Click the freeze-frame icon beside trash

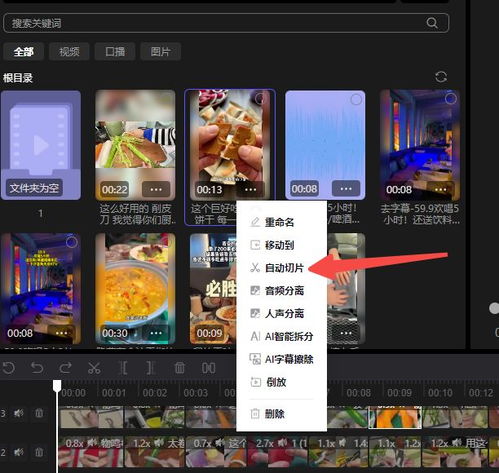(208, 368)
